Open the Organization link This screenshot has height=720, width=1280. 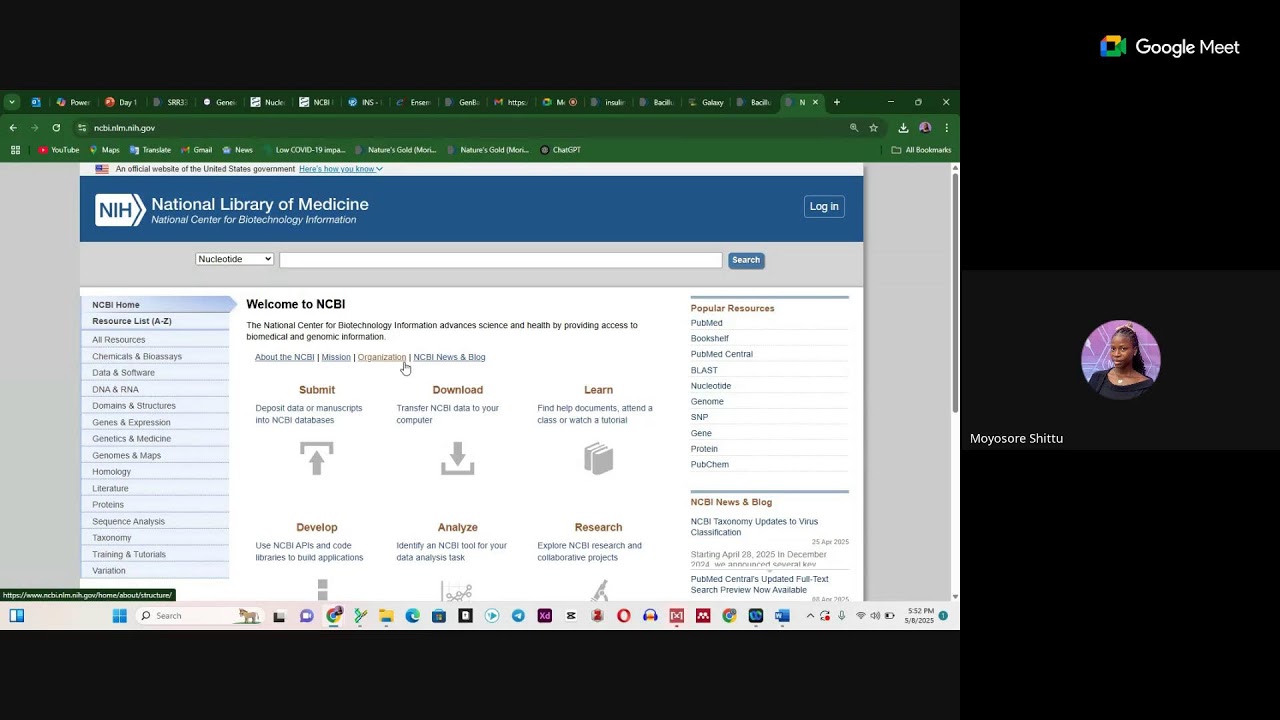pyautogui.click(x=382, y=357)
